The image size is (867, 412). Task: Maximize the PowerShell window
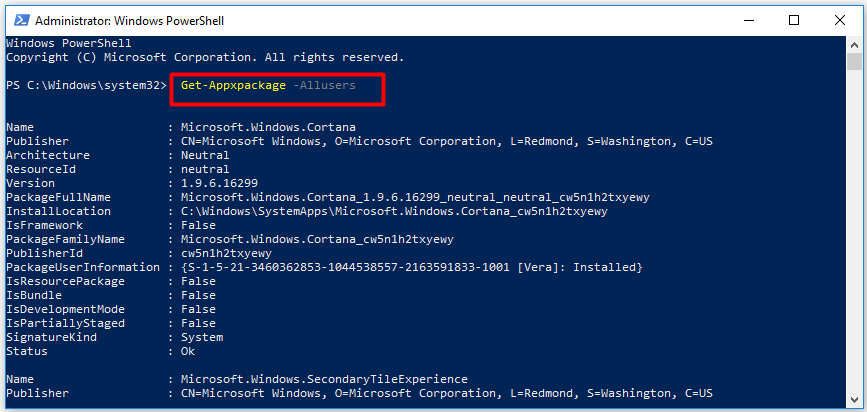(794, 19)
